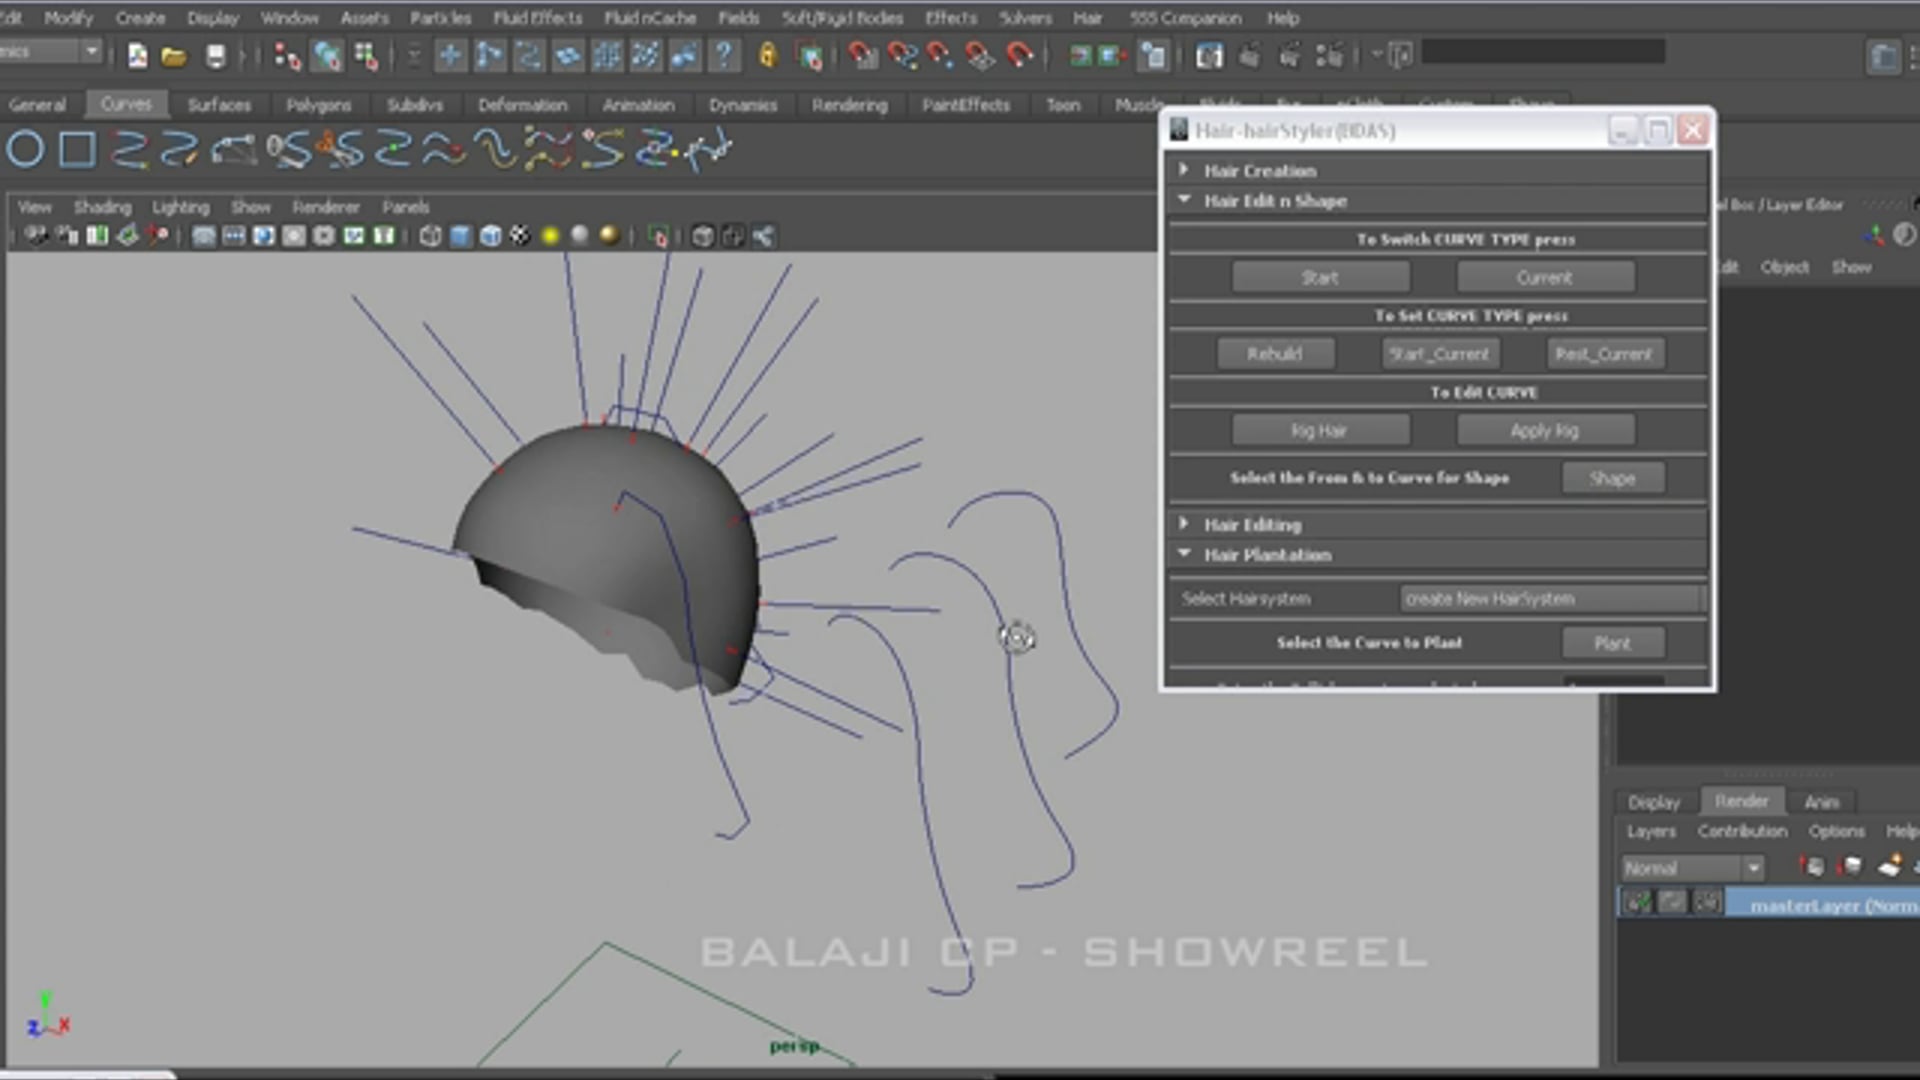Select the NURBS Square shelf icon
Screen dimensions: 1920x1080
77,150
